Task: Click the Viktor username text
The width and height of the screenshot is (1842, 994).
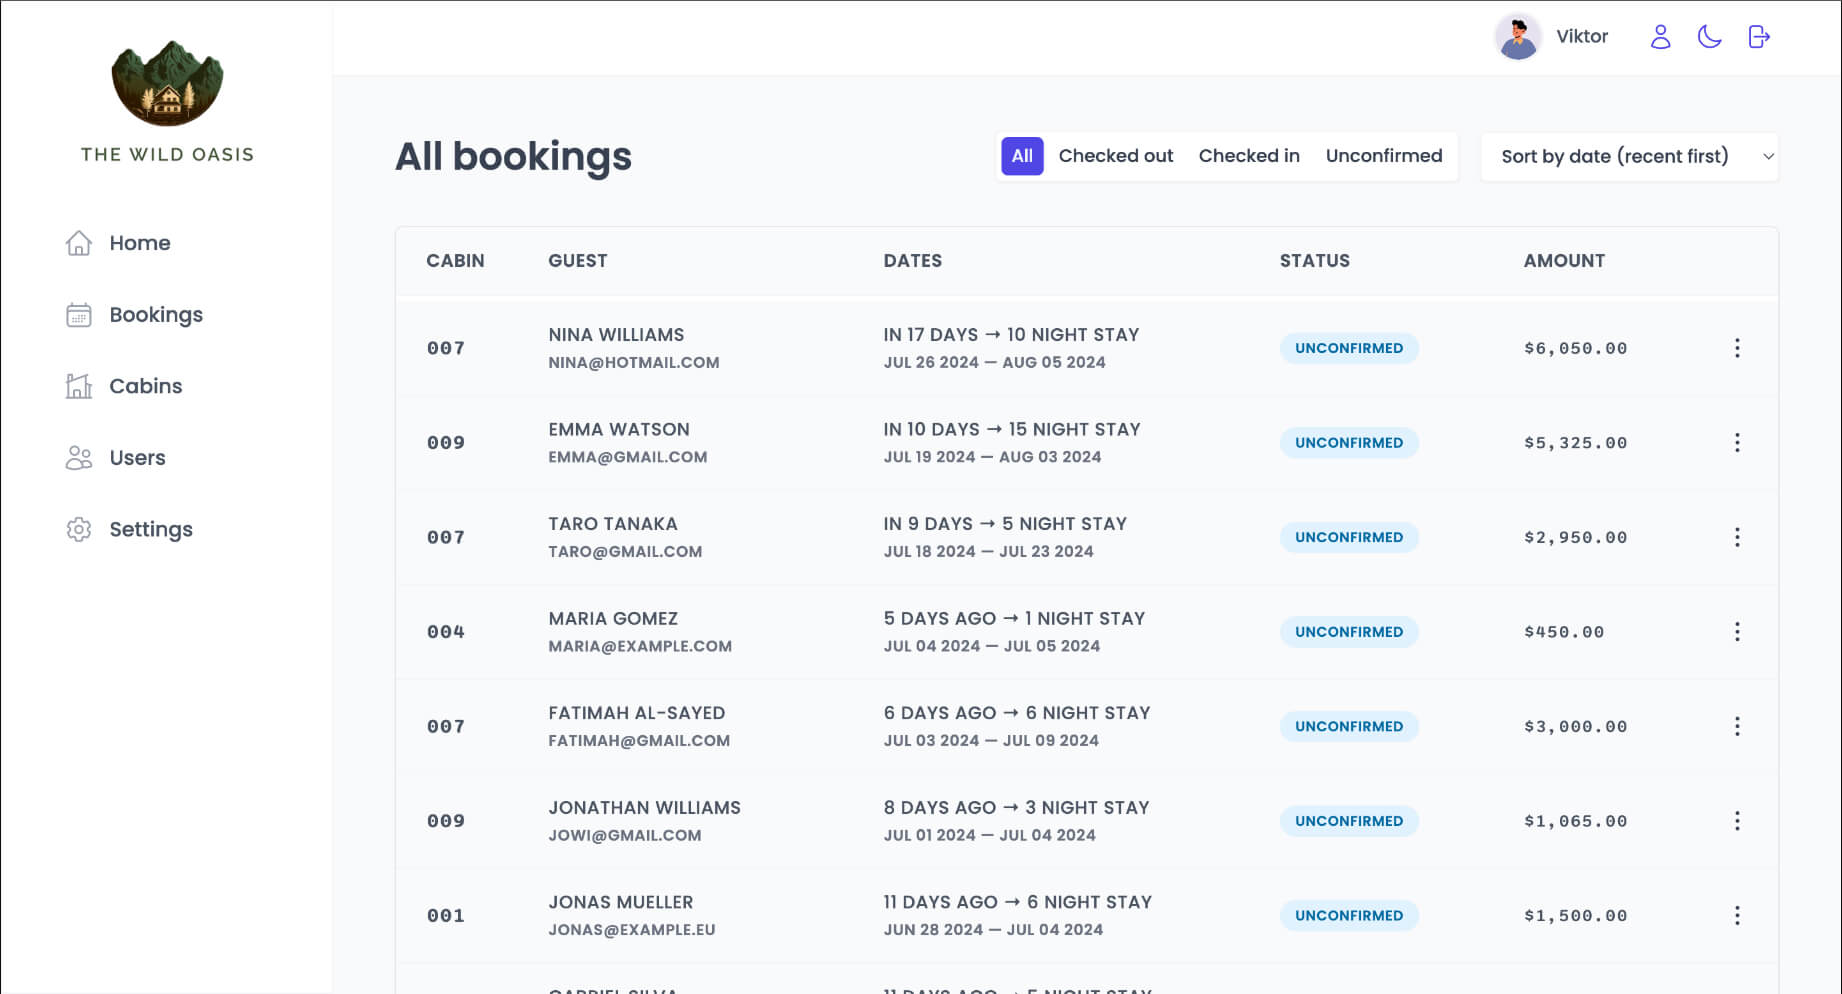Action: click(x=1582, y=36)
